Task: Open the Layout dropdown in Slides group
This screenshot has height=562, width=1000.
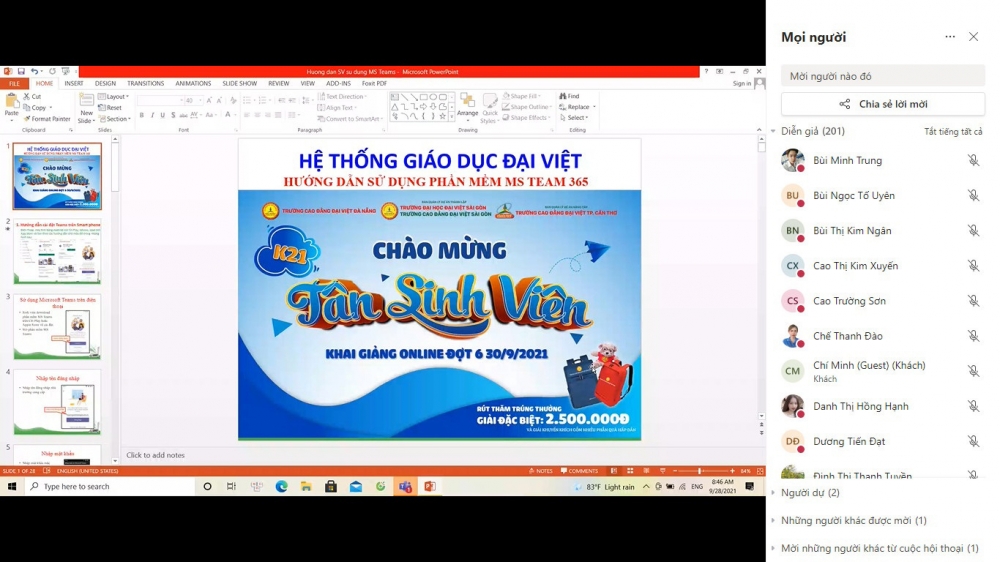Action: pos(116,96)
